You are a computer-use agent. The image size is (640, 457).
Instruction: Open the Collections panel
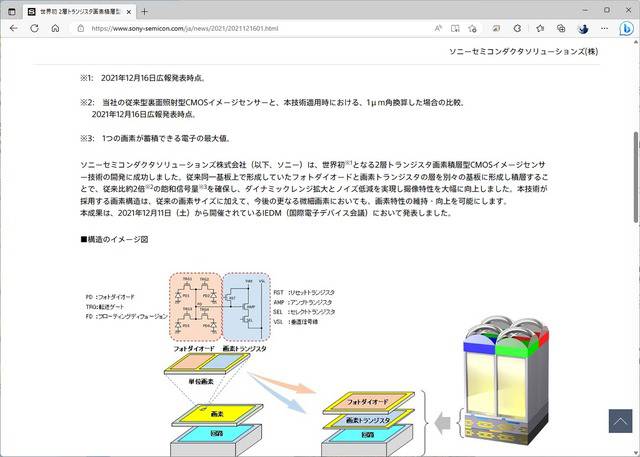pyautogui.click(x=561, y=28)
